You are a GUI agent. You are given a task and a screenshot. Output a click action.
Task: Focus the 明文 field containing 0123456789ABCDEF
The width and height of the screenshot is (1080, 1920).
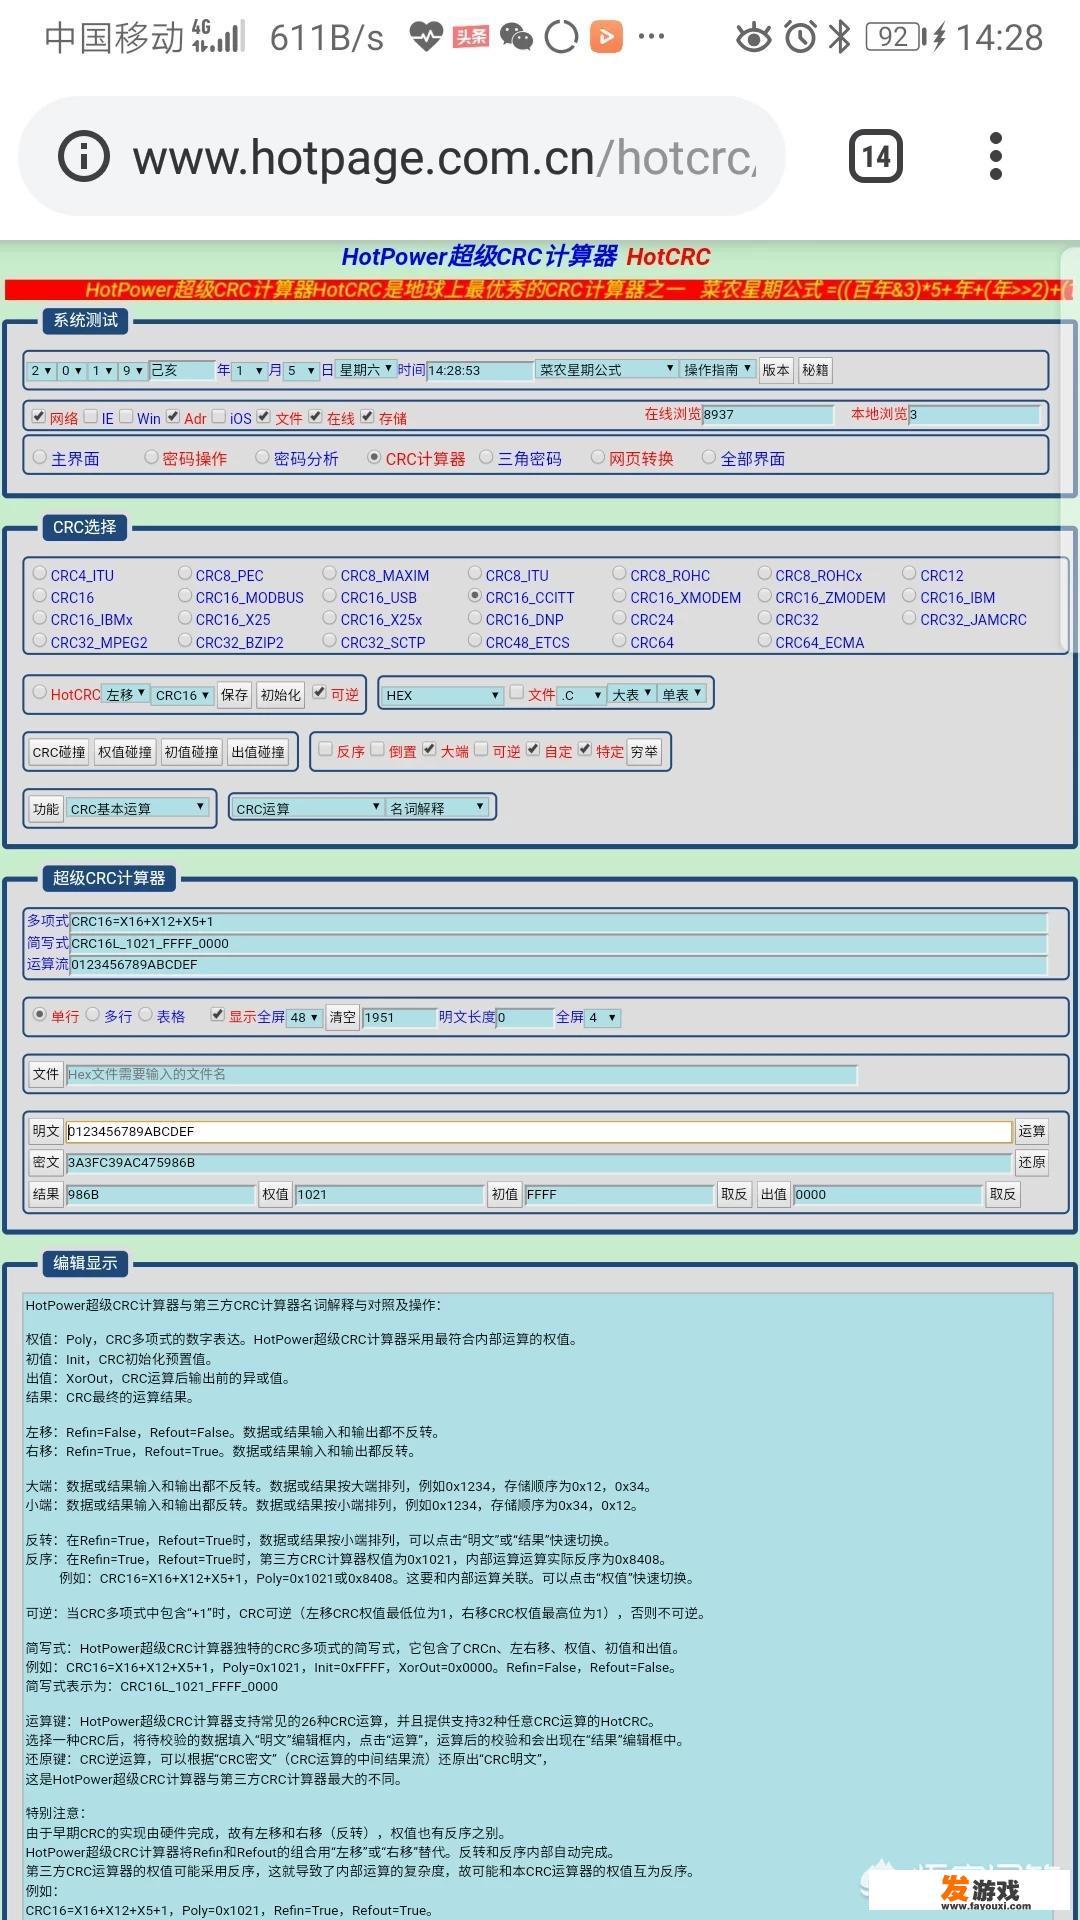[539, 1131]
